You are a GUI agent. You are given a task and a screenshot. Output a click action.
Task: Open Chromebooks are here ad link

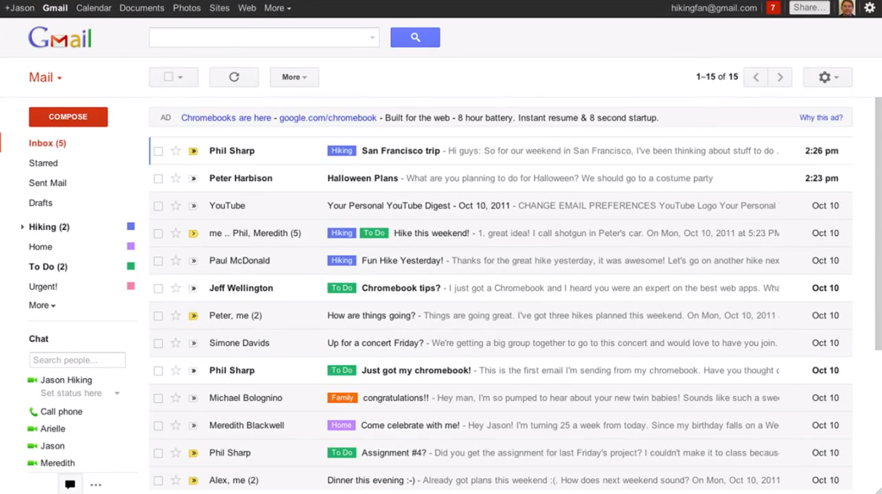pos(226,118)
